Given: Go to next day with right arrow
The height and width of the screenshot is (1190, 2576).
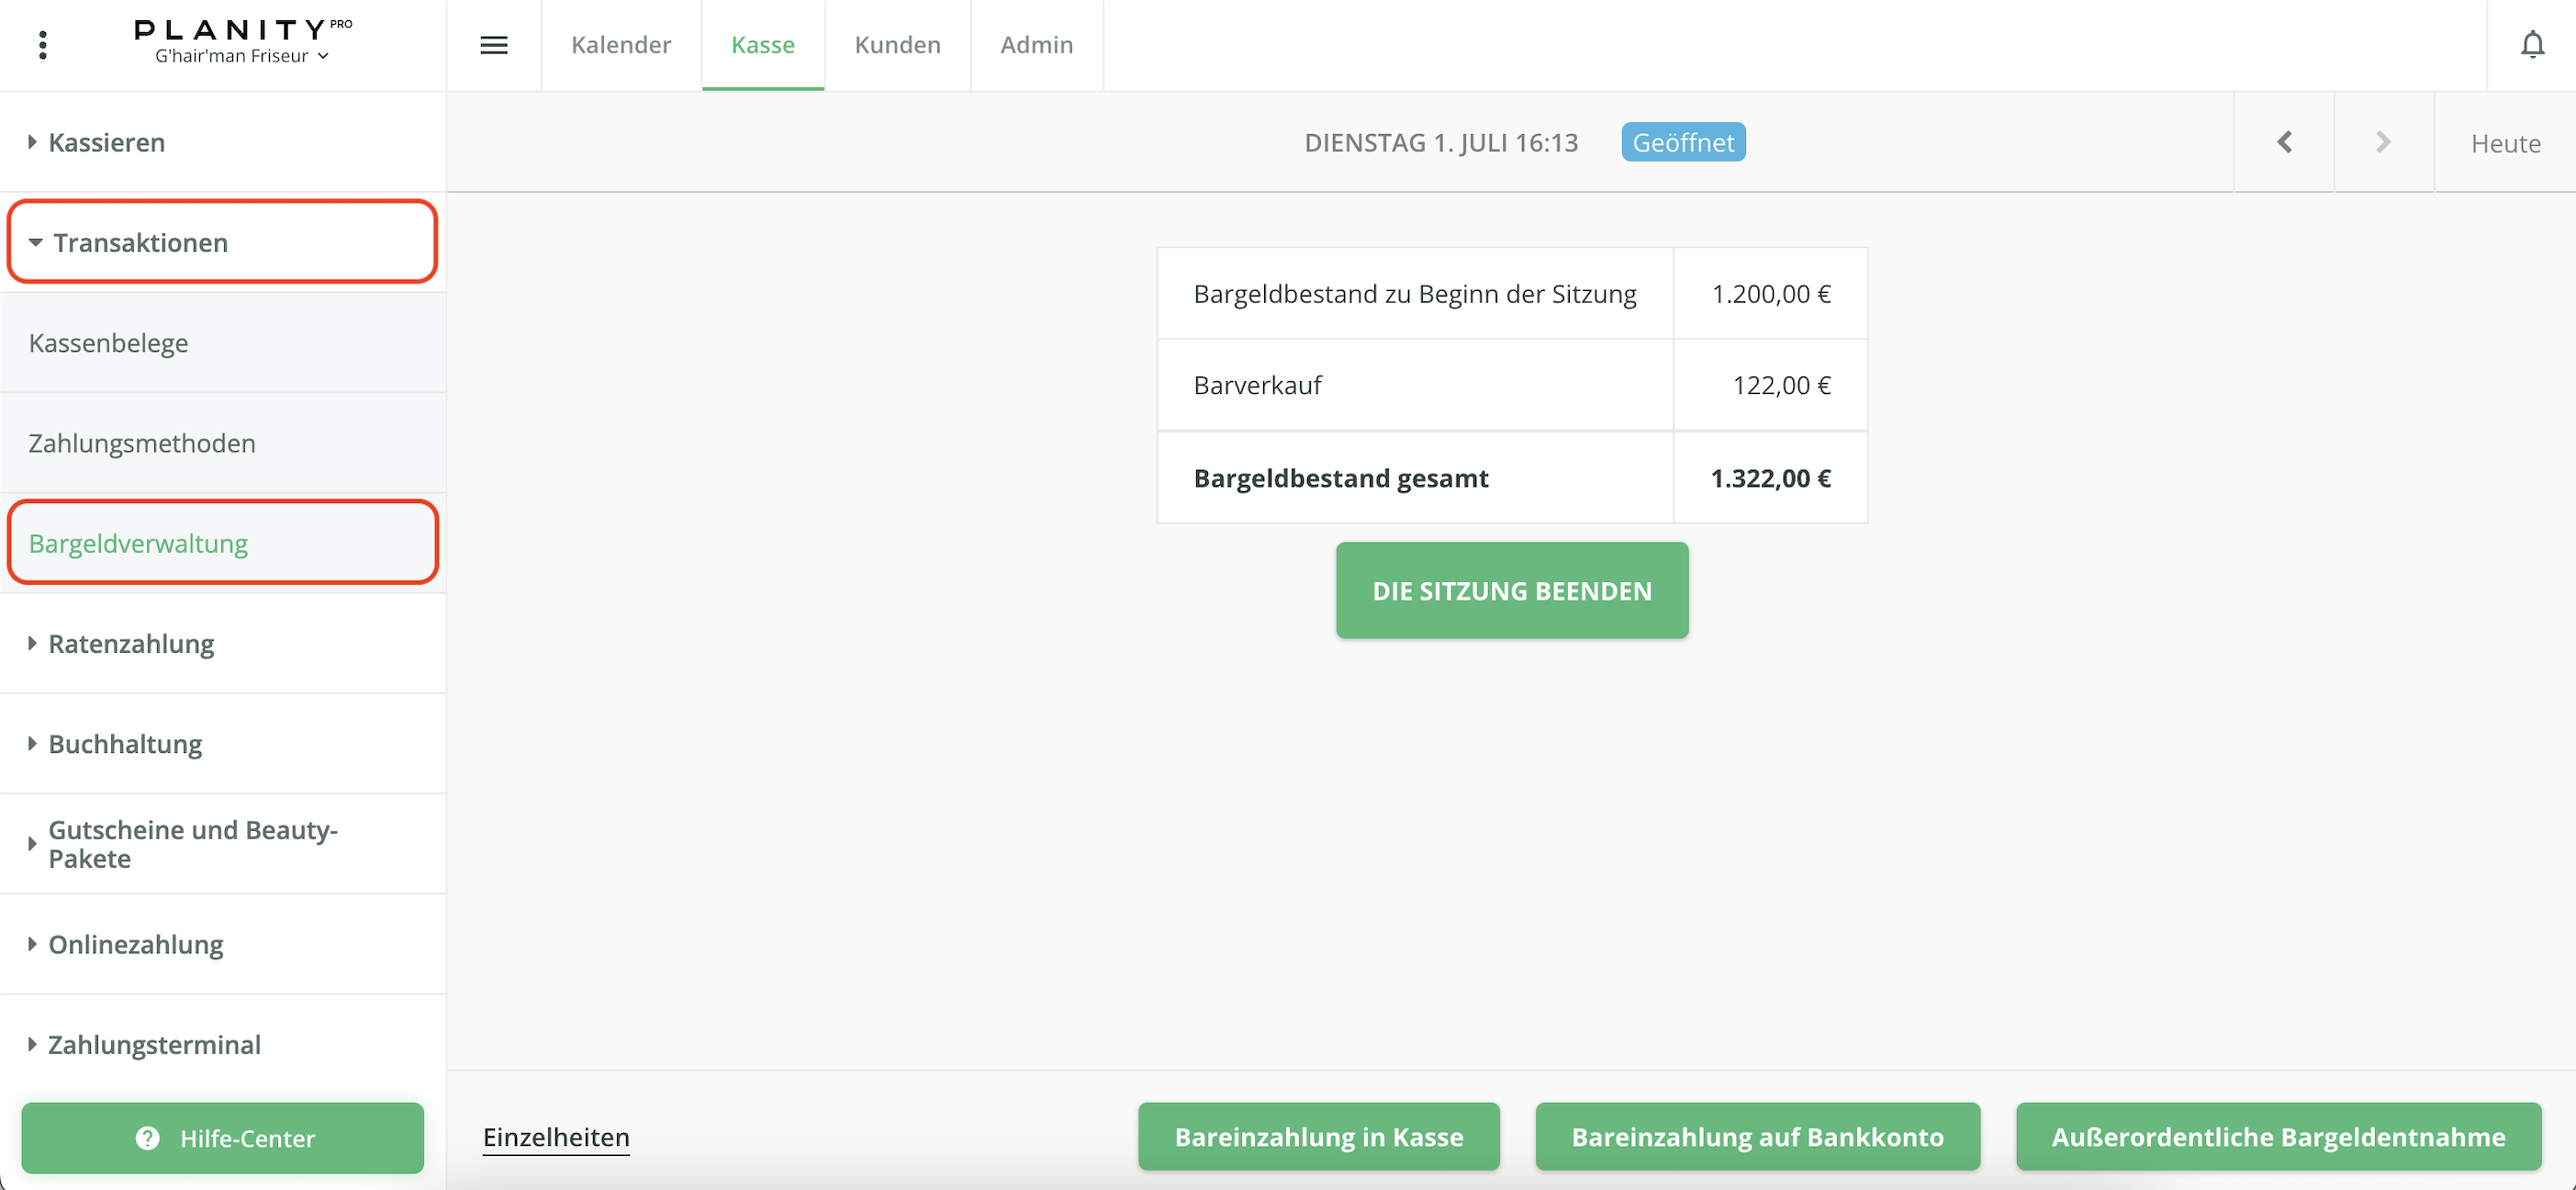Looking at the screenshot, I should 2383,142.
